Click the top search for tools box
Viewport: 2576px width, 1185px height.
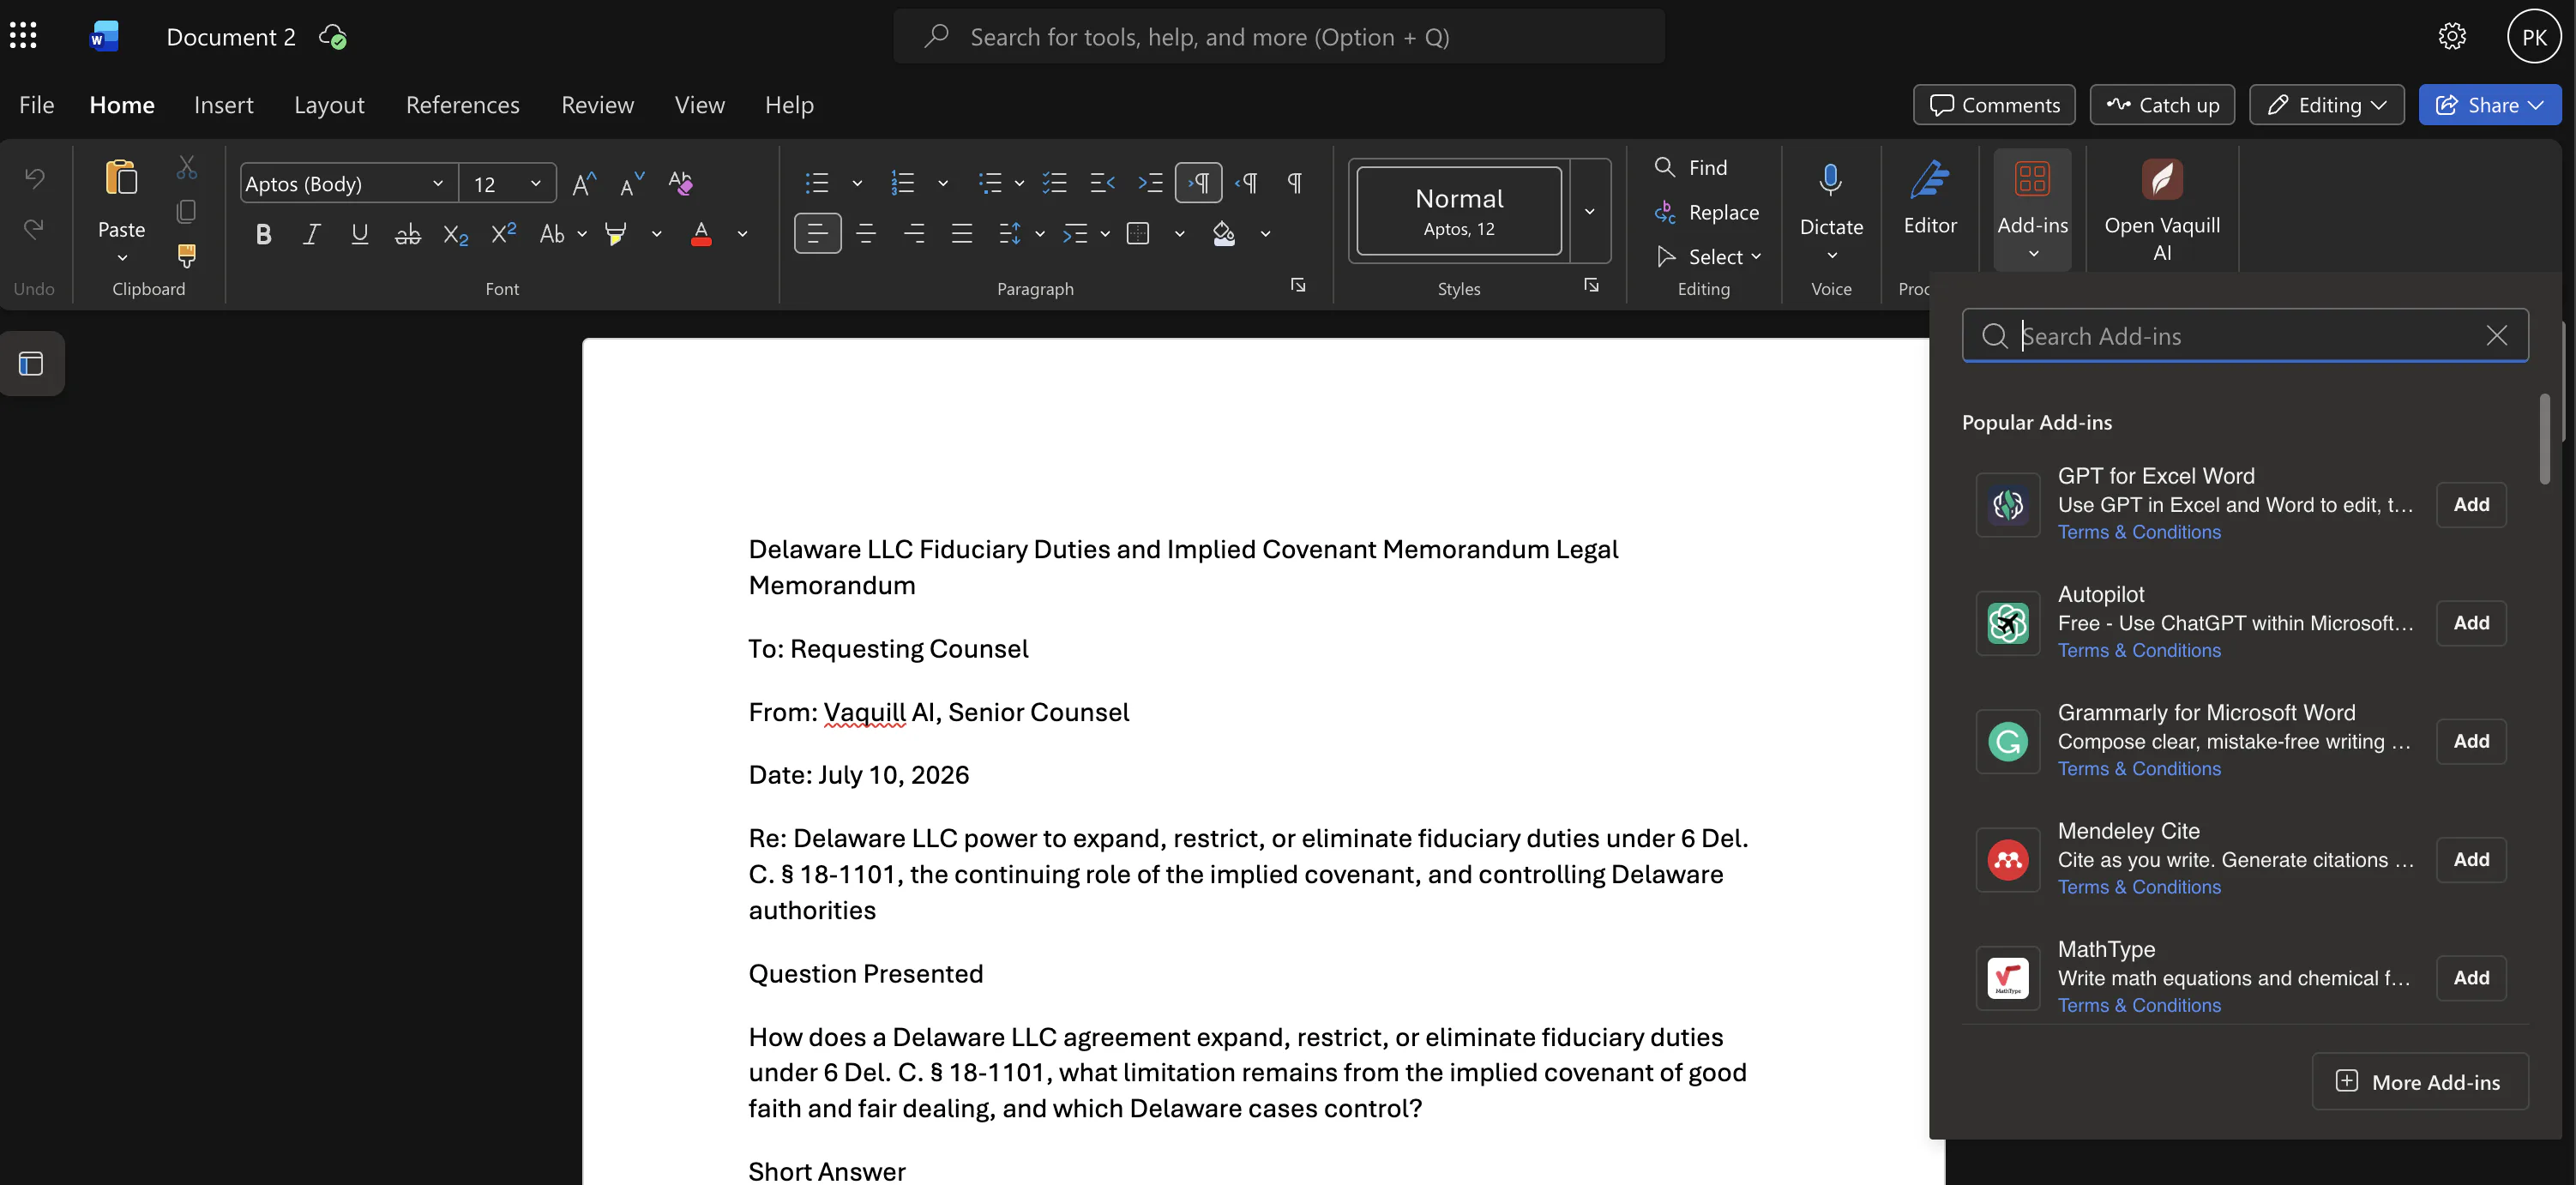1279,37
